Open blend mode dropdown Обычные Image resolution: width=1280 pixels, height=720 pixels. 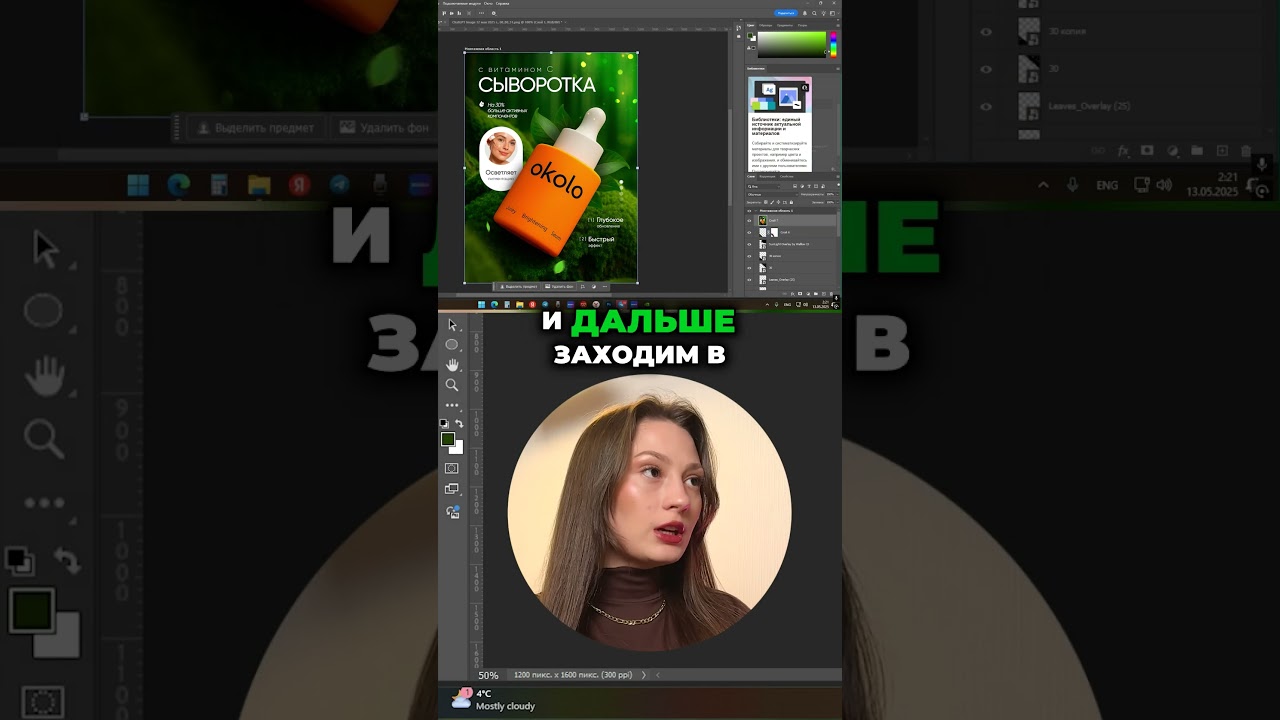[x=773, y=194]
